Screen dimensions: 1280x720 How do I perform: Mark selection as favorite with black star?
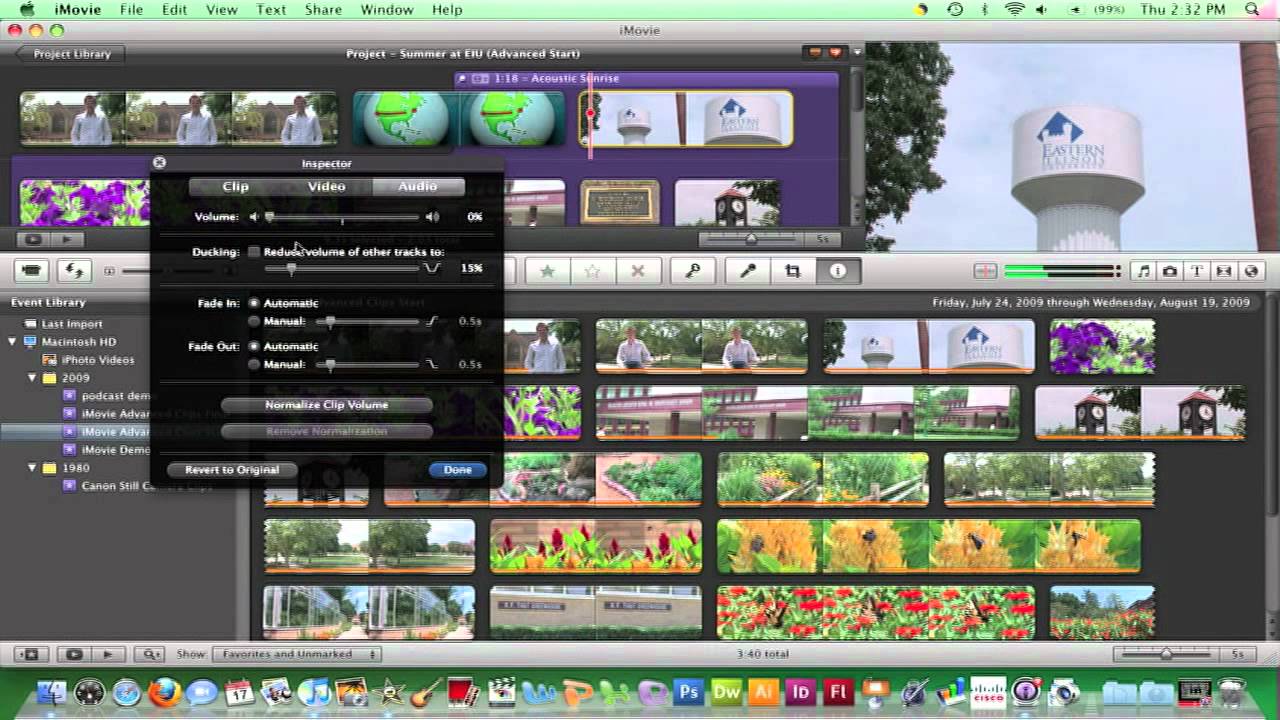coord(547,271)
